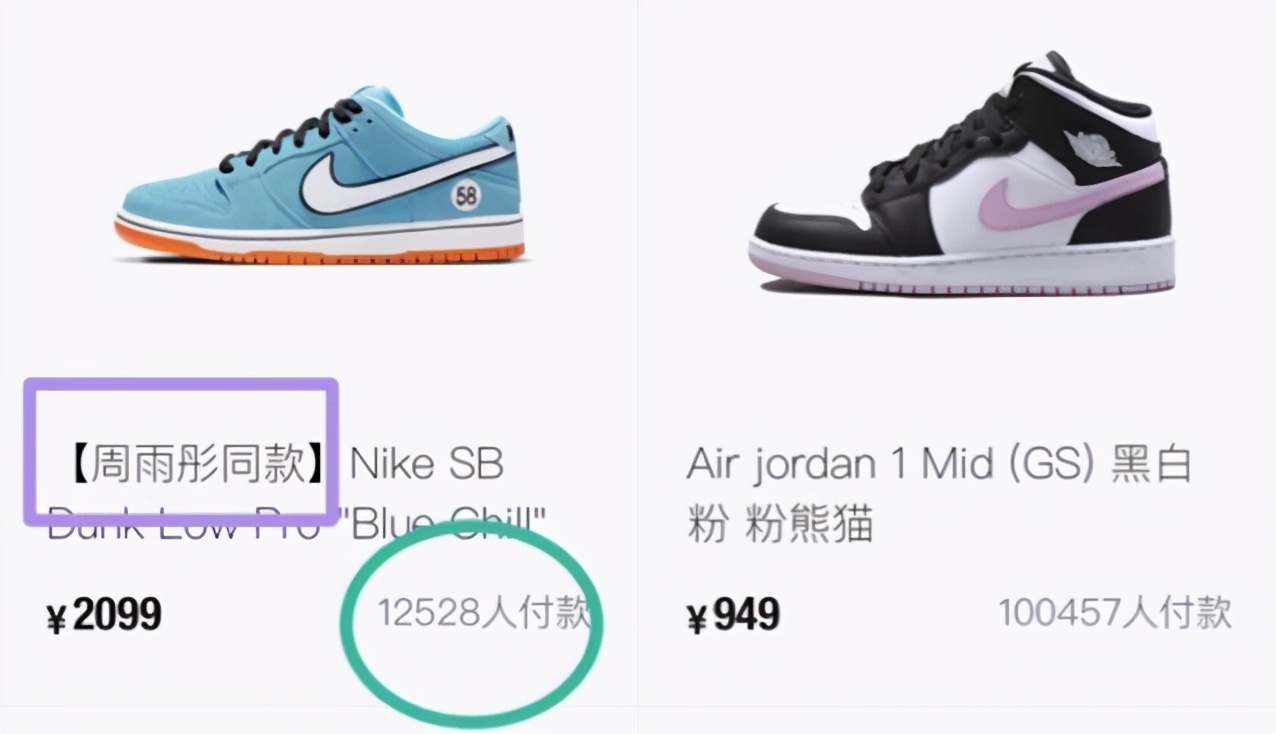Open the blue Nike SB Dunk product image

click(320, 174)
